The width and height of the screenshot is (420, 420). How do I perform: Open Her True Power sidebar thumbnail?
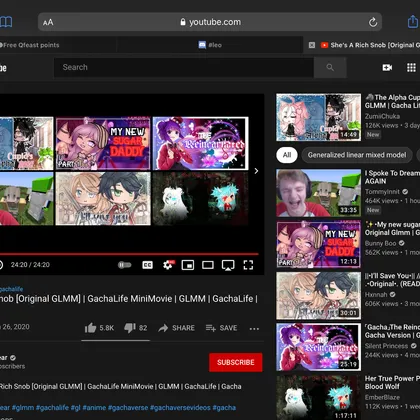tap(318, 397)
